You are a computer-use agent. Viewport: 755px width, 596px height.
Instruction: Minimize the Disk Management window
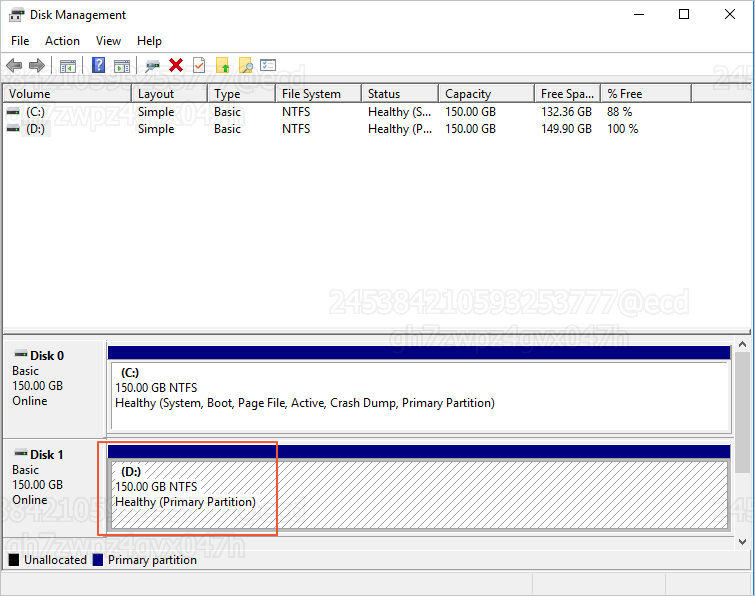pos(639,14)
